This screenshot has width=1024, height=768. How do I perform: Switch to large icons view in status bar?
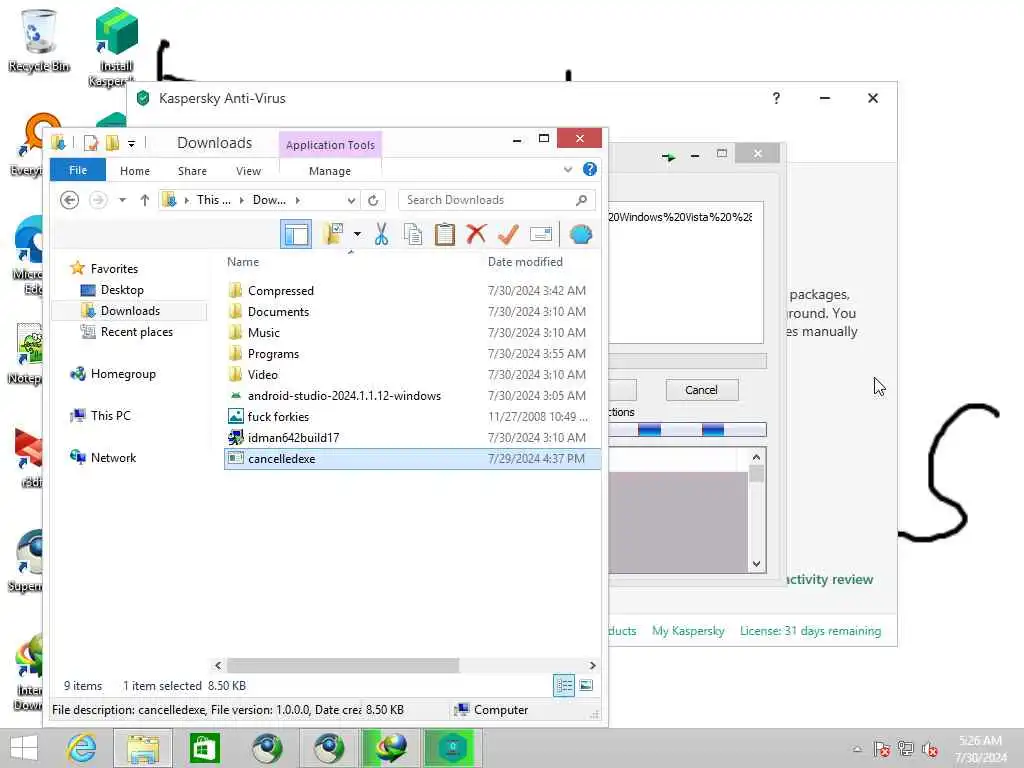pos(586,685)
